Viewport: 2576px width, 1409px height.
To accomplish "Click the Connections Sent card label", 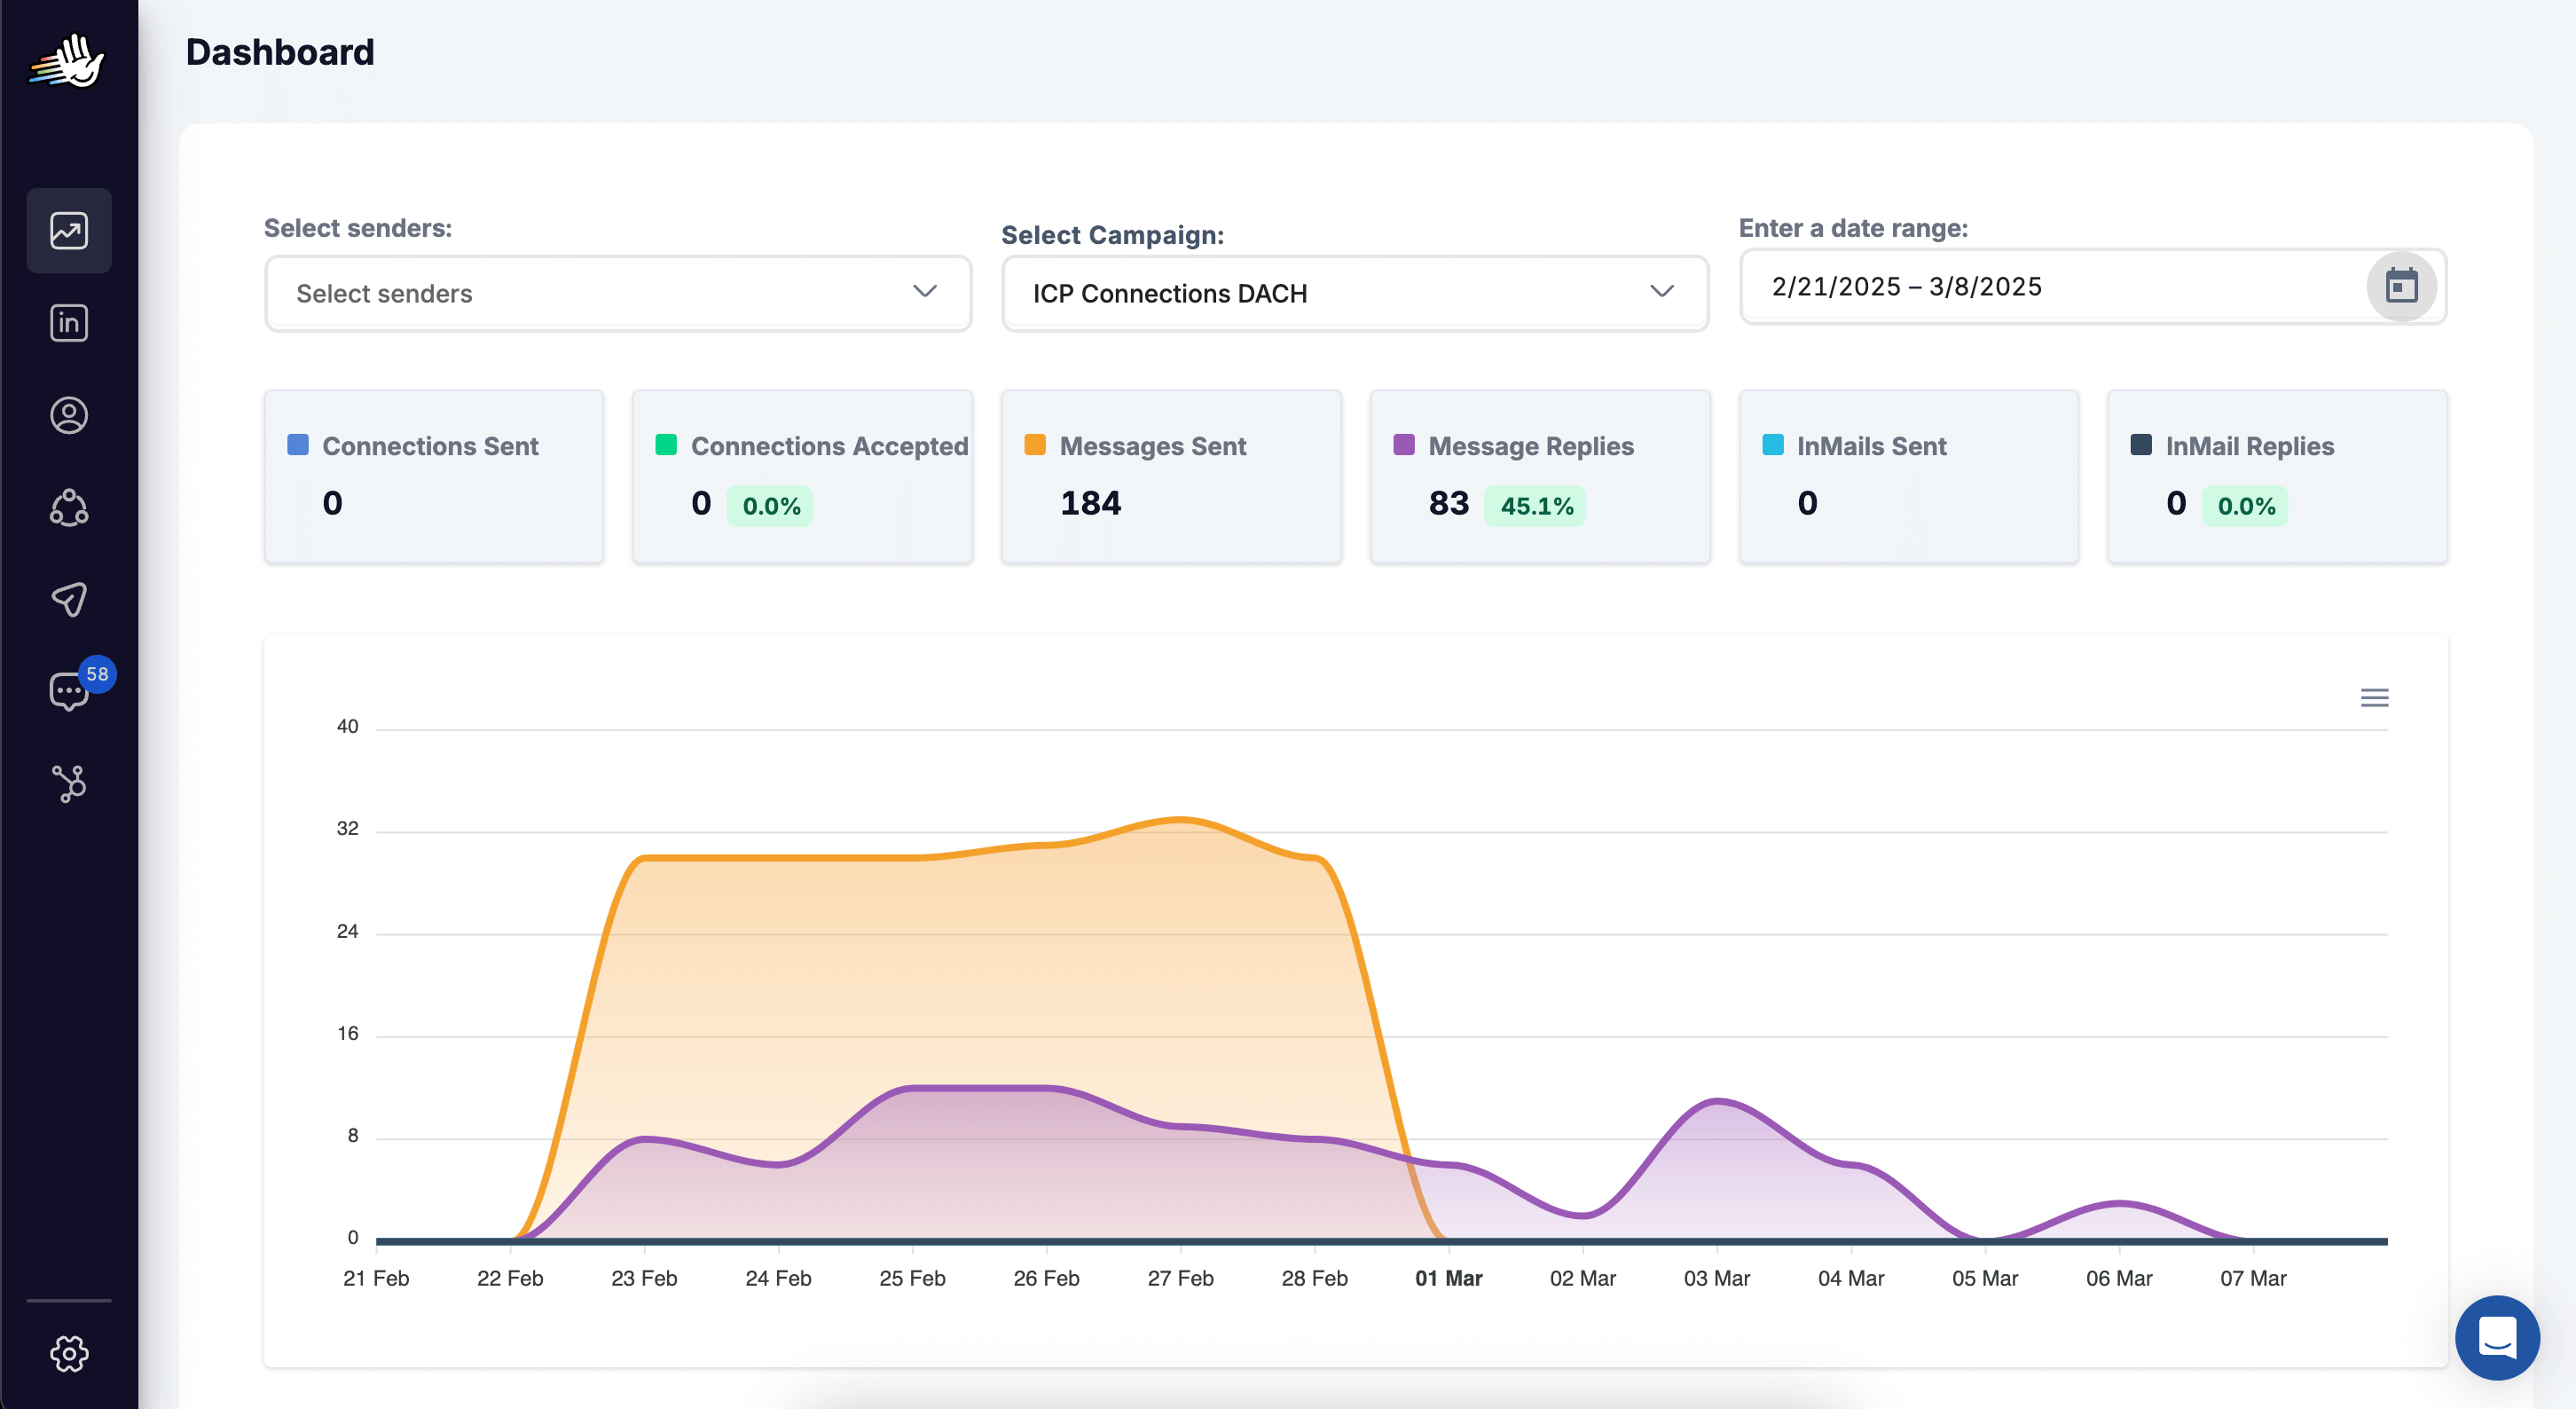I will 430,446.
